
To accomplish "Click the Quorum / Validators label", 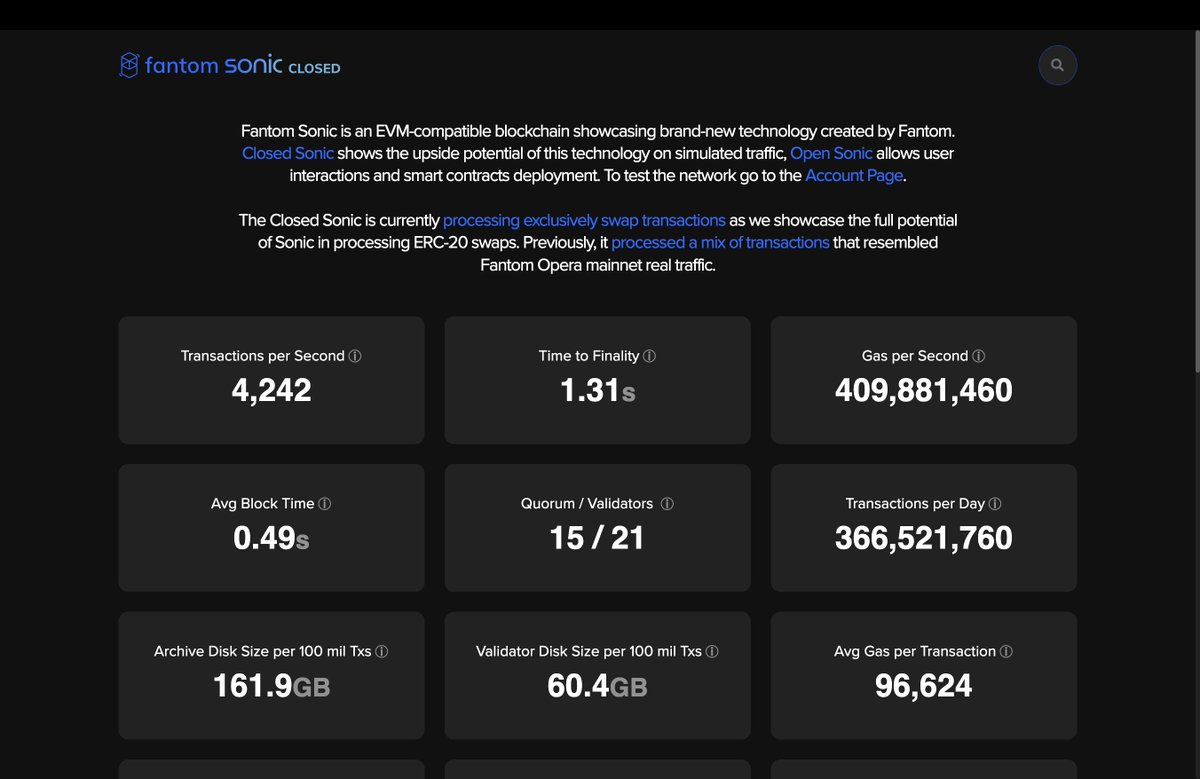I will [587, 504].
